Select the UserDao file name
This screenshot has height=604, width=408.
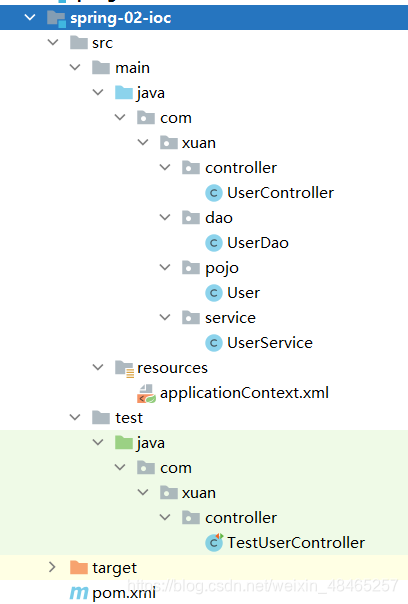pyautogui.click(x=258, y=243)
